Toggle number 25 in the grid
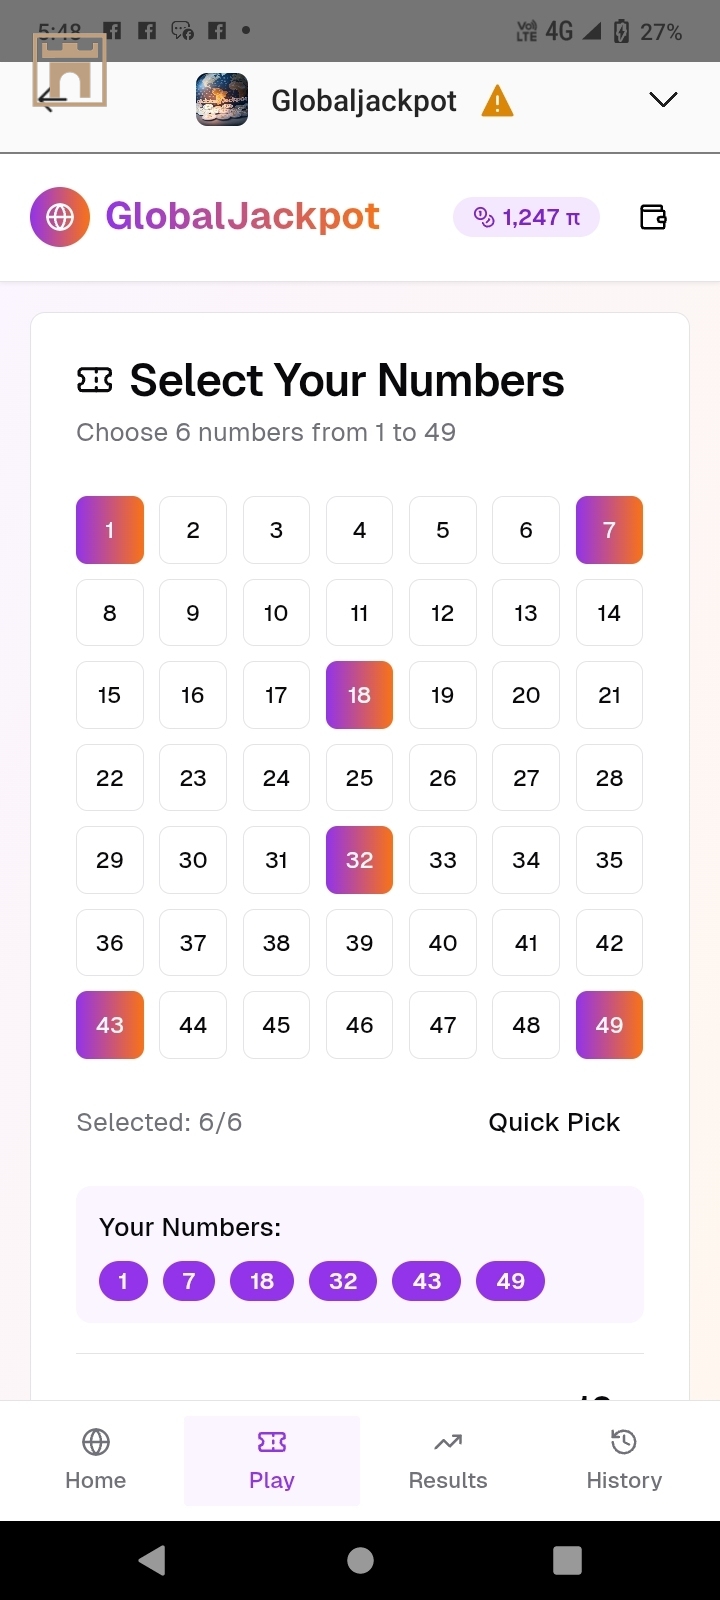 click(x=359, y=778)
